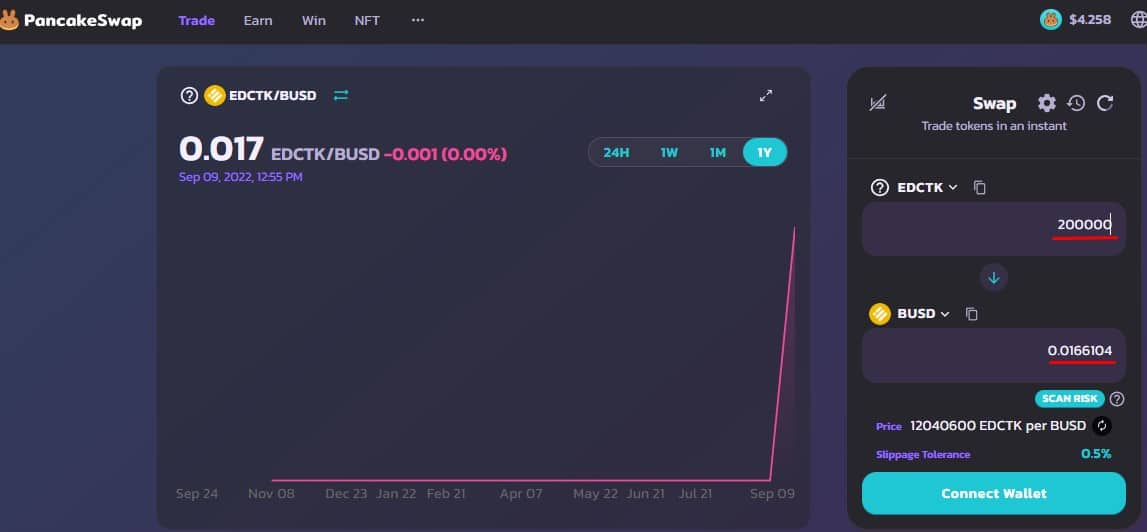Expand the chart to fullscreen

point(766,95)
